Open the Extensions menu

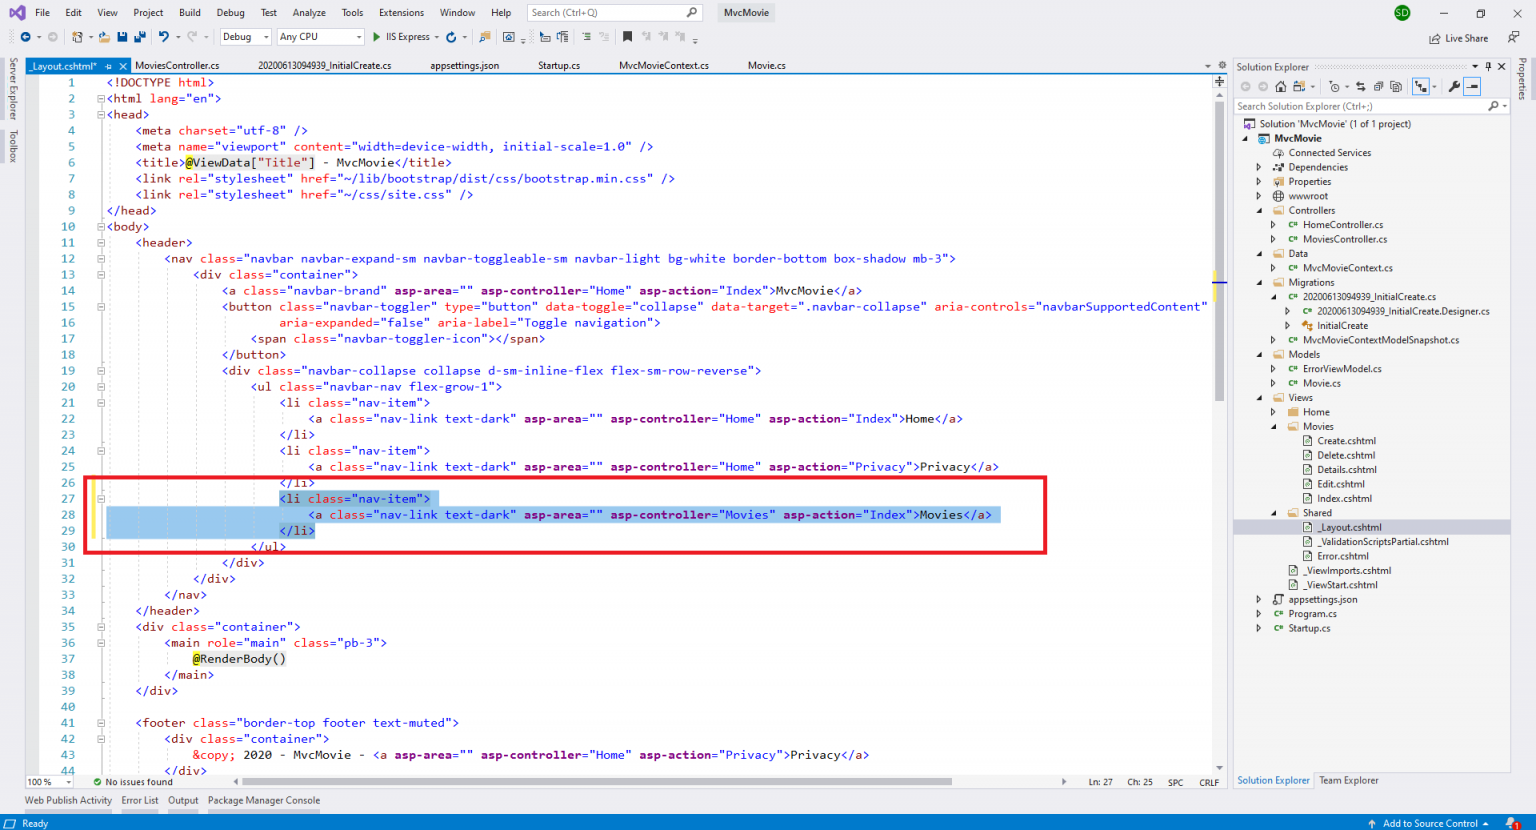401,13
